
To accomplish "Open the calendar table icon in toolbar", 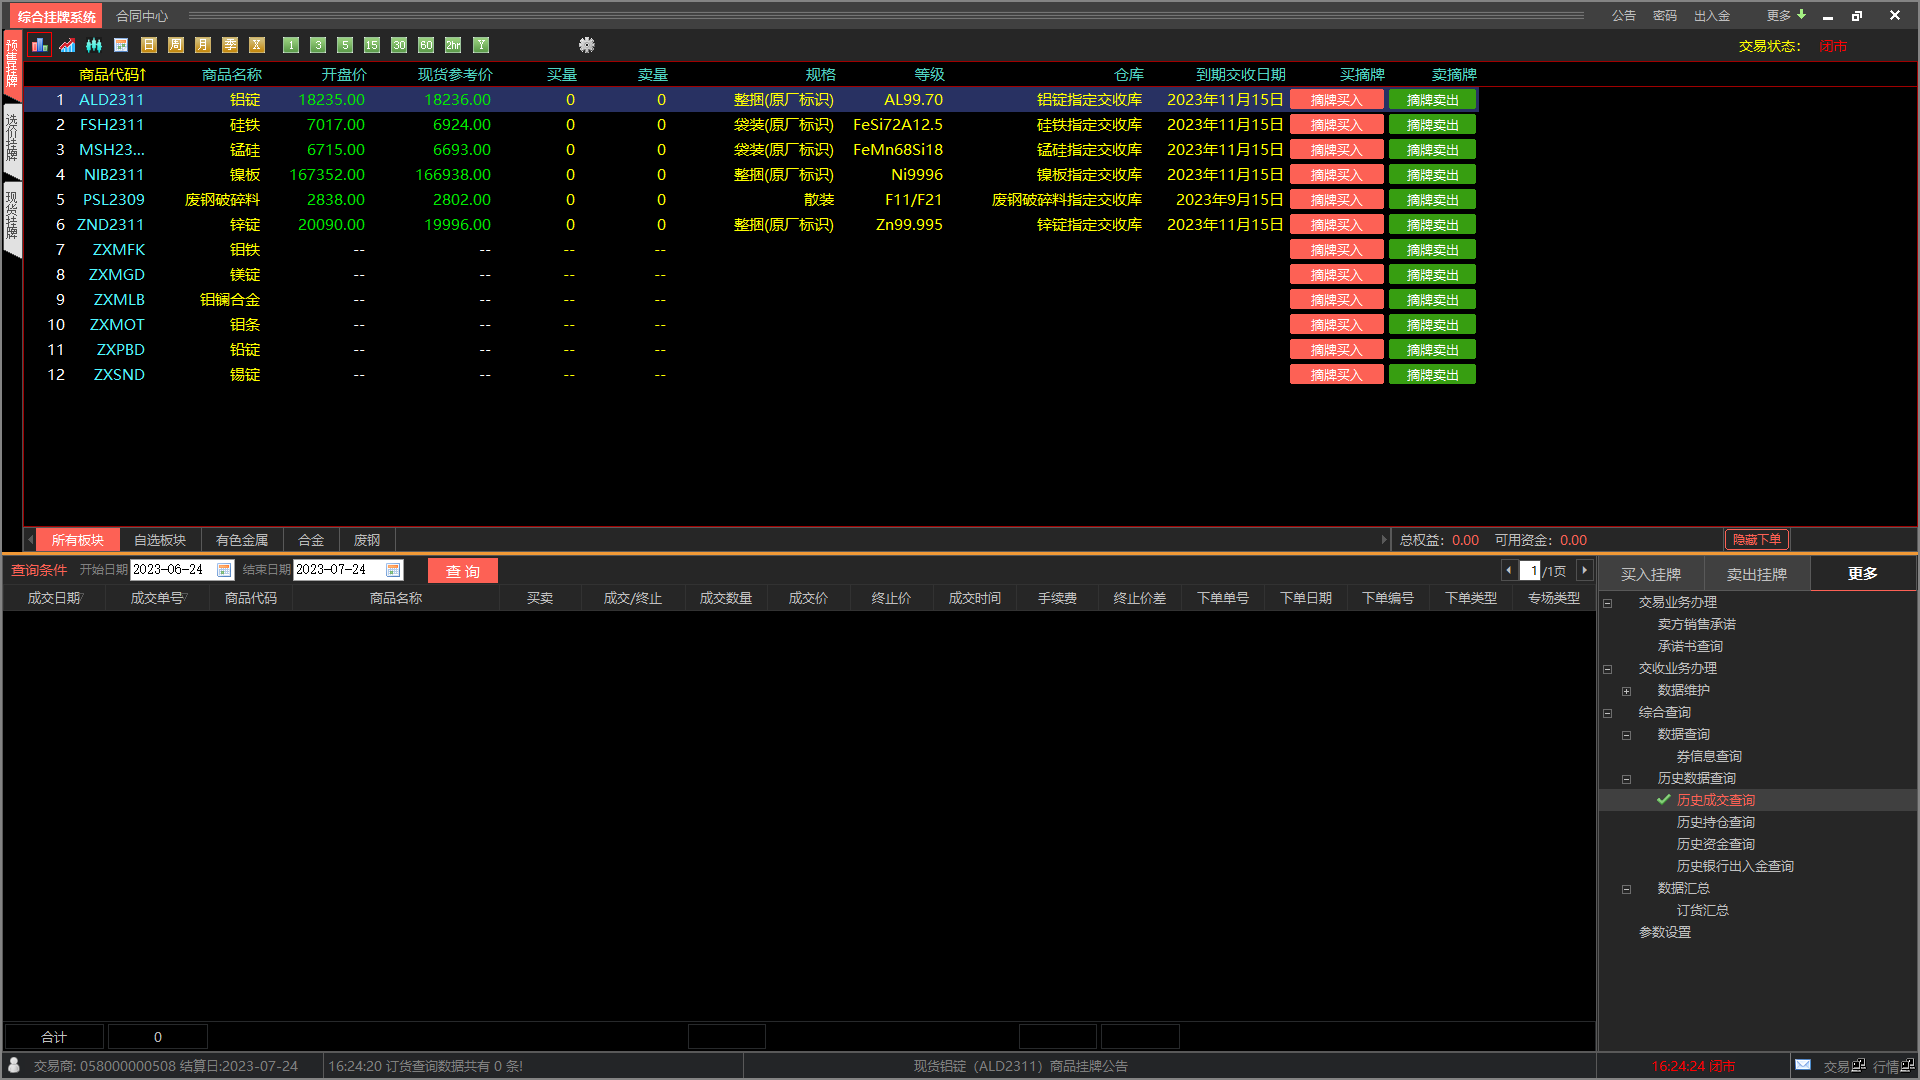I will point(121,45).
